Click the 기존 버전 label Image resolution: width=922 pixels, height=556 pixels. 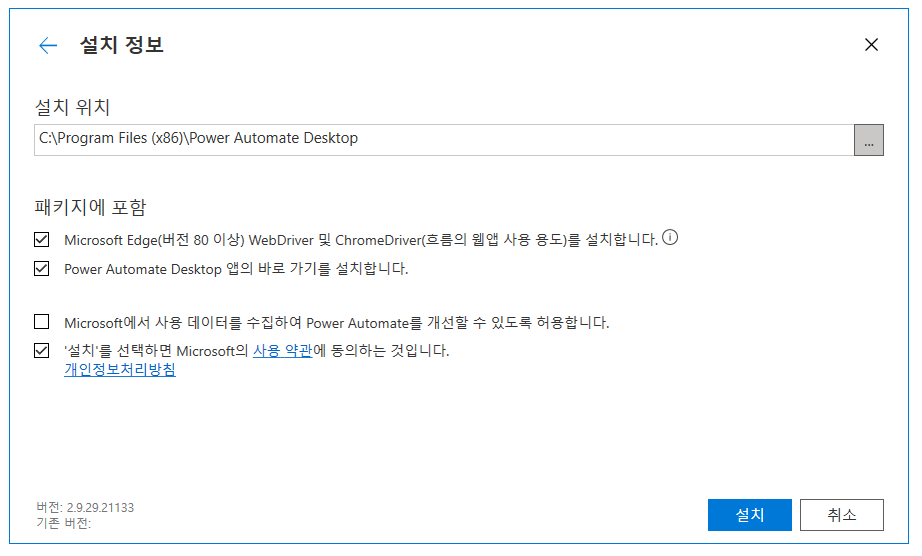pos(64,523)
